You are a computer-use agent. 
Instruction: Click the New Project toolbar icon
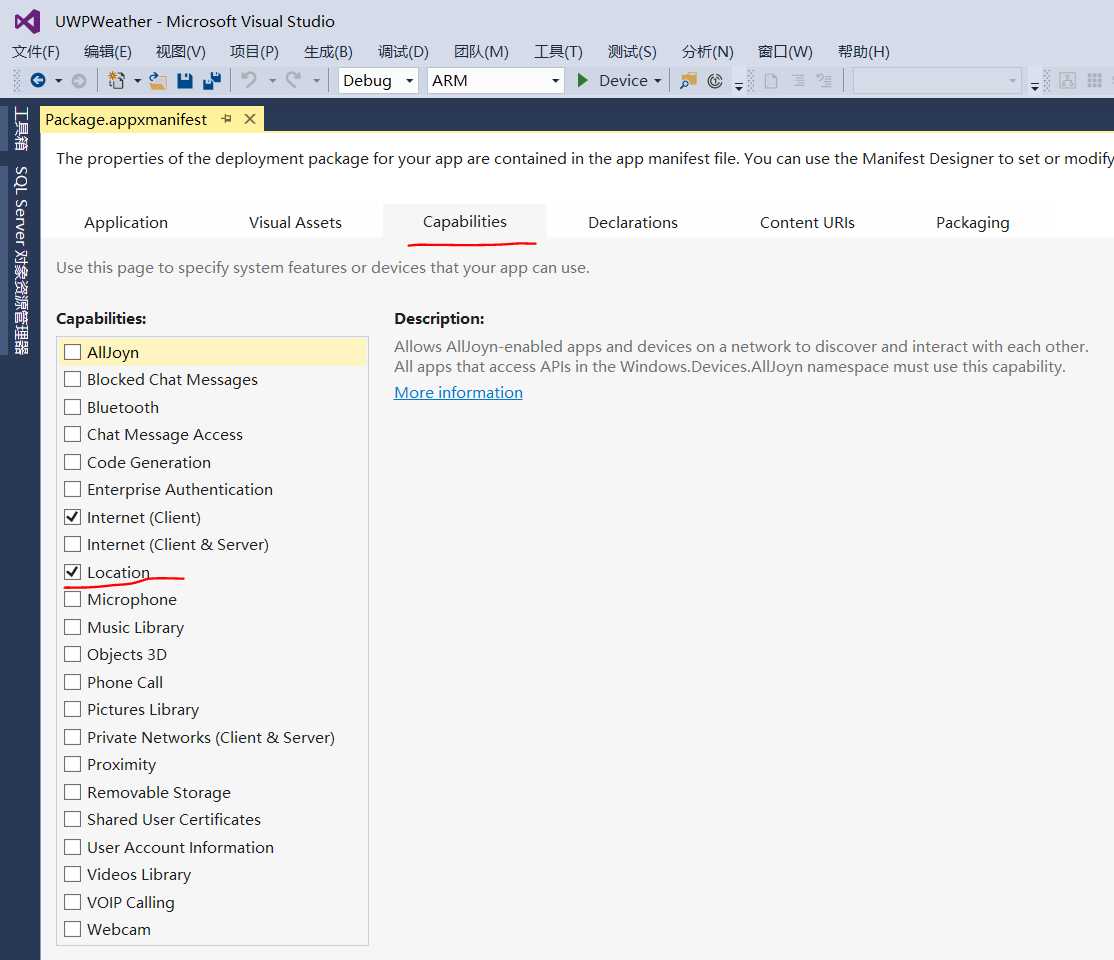[x=117, y=81]
